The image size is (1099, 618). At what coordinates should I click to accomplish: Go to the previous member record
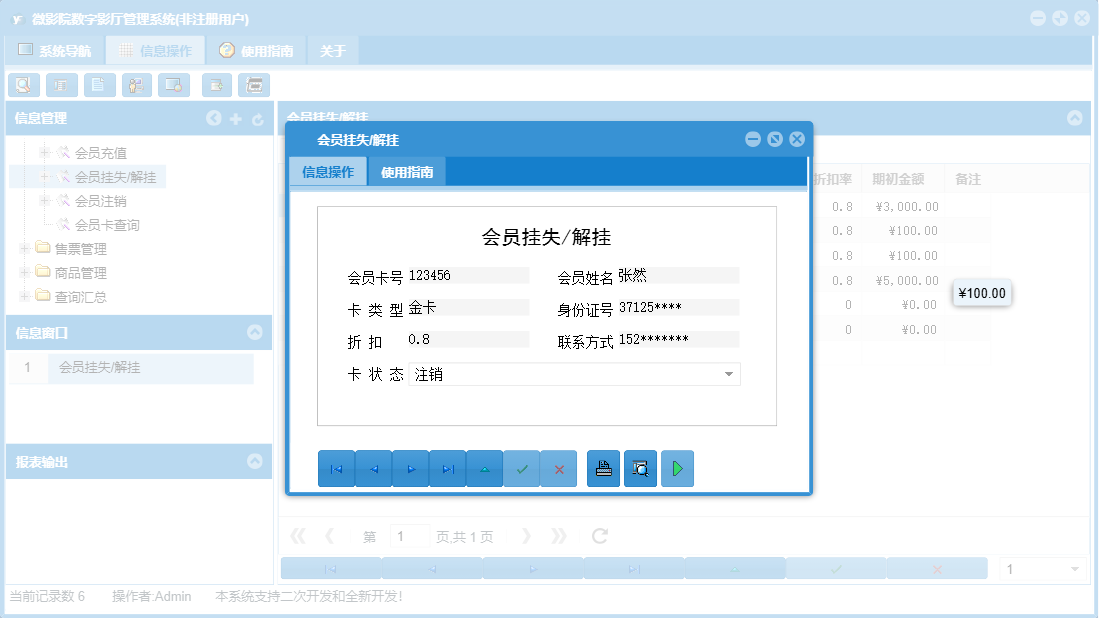click(374, 468)
